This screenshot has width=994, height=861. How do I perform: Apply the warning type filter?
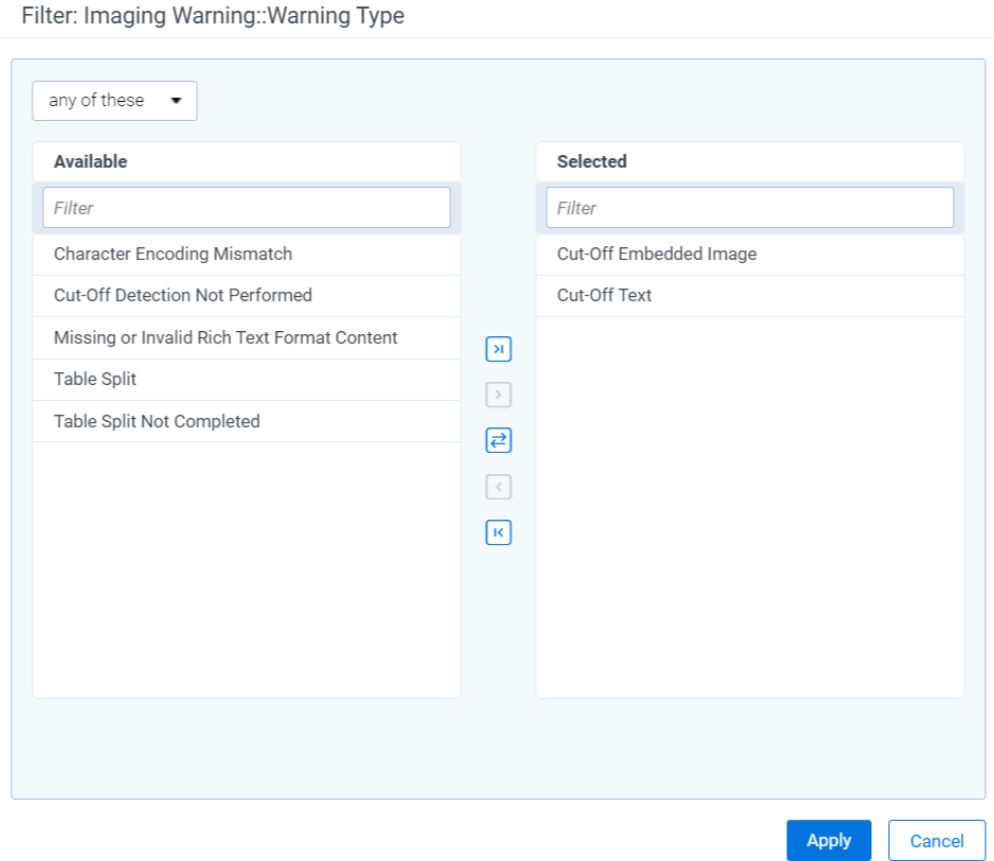point(829,841)
